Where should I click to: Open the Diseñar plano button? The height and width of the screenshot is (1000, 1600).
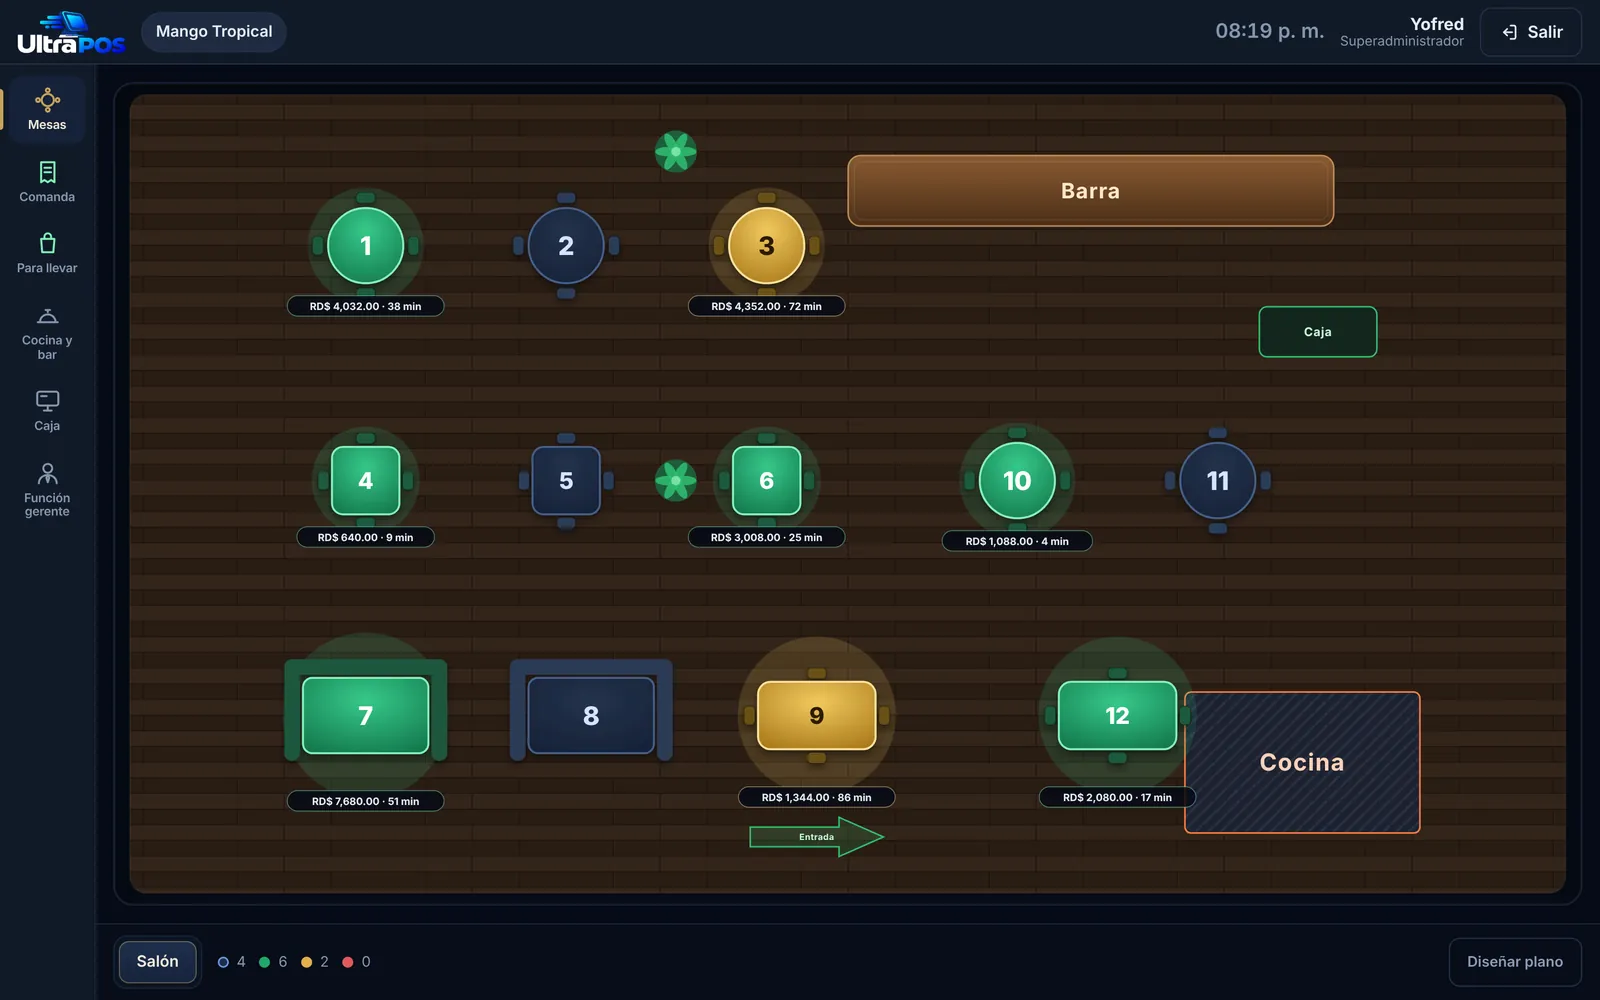point(1515,962)
